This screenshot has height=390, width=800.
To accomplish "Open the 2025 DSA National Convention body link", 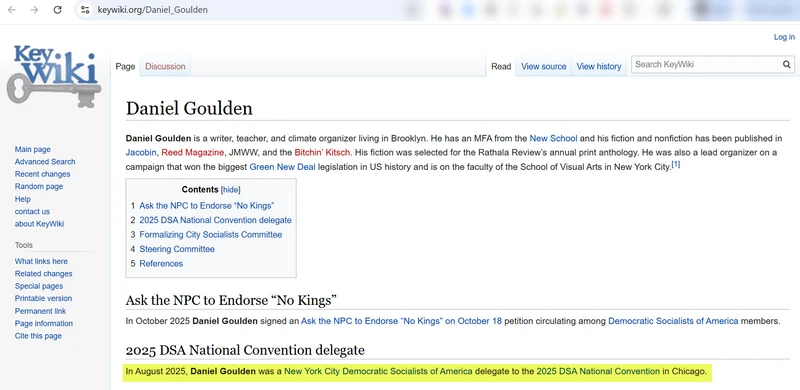I will [x=598, y=372].
